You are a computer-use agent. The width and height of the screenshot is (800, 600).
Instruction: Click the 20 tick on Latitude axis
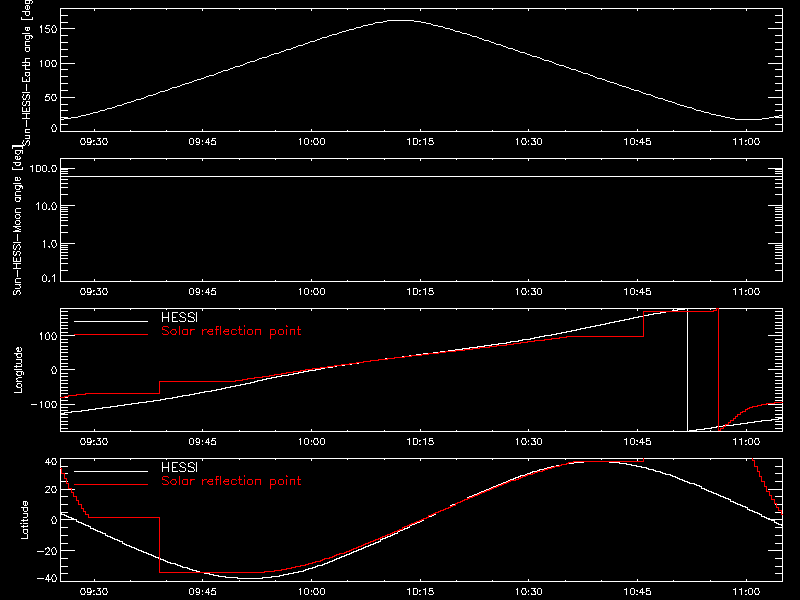(x=52, y=490)
